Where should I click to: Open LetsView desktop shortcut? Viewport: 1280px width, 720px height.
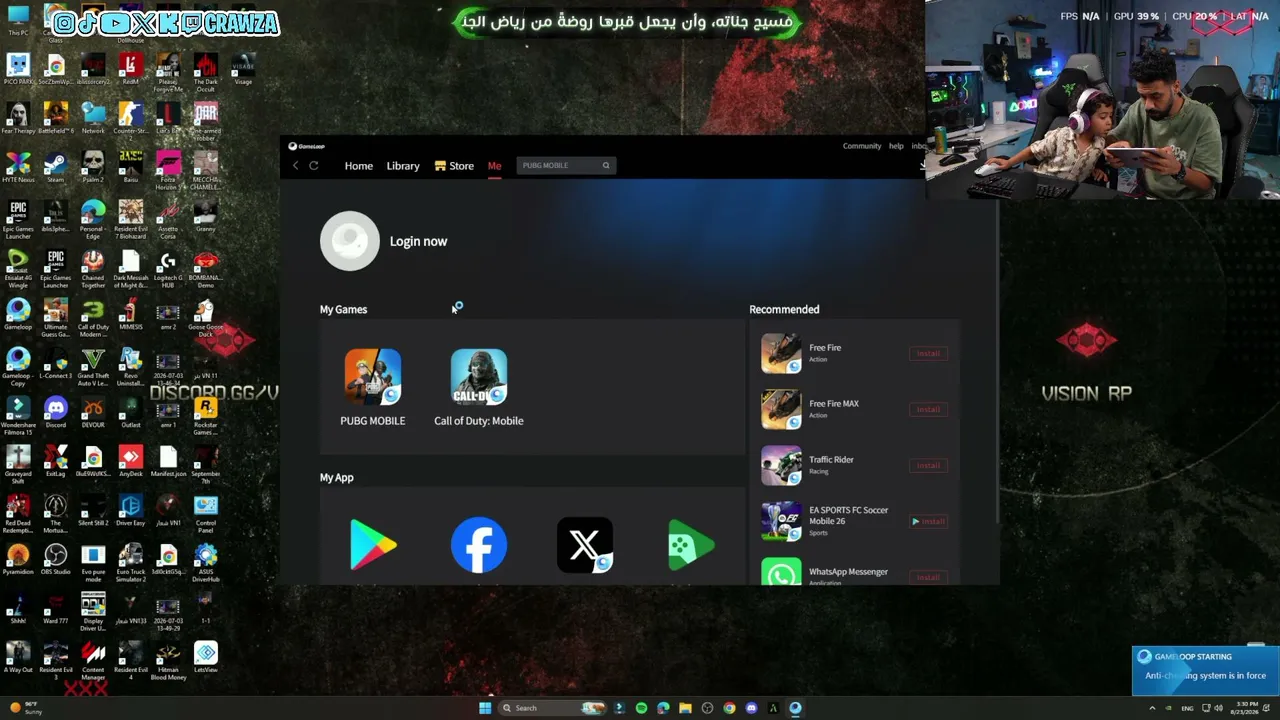coord(205,656)
